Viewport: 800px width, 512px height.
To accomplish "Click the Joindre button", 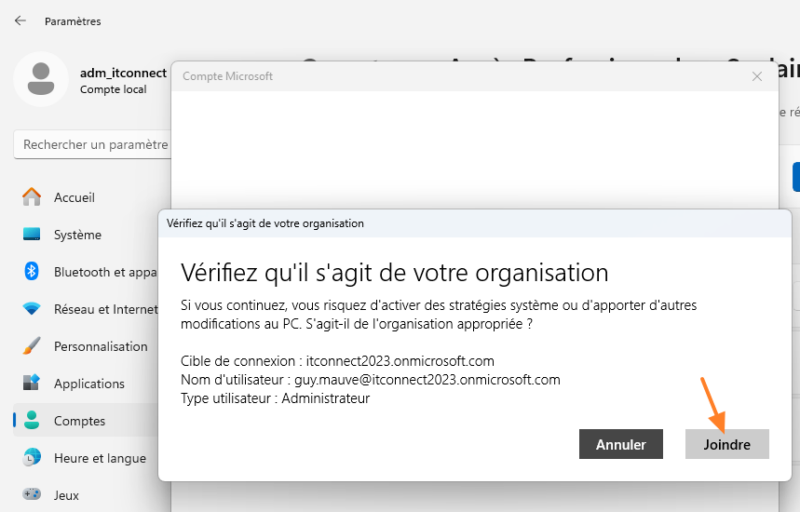I will [727, 444].
